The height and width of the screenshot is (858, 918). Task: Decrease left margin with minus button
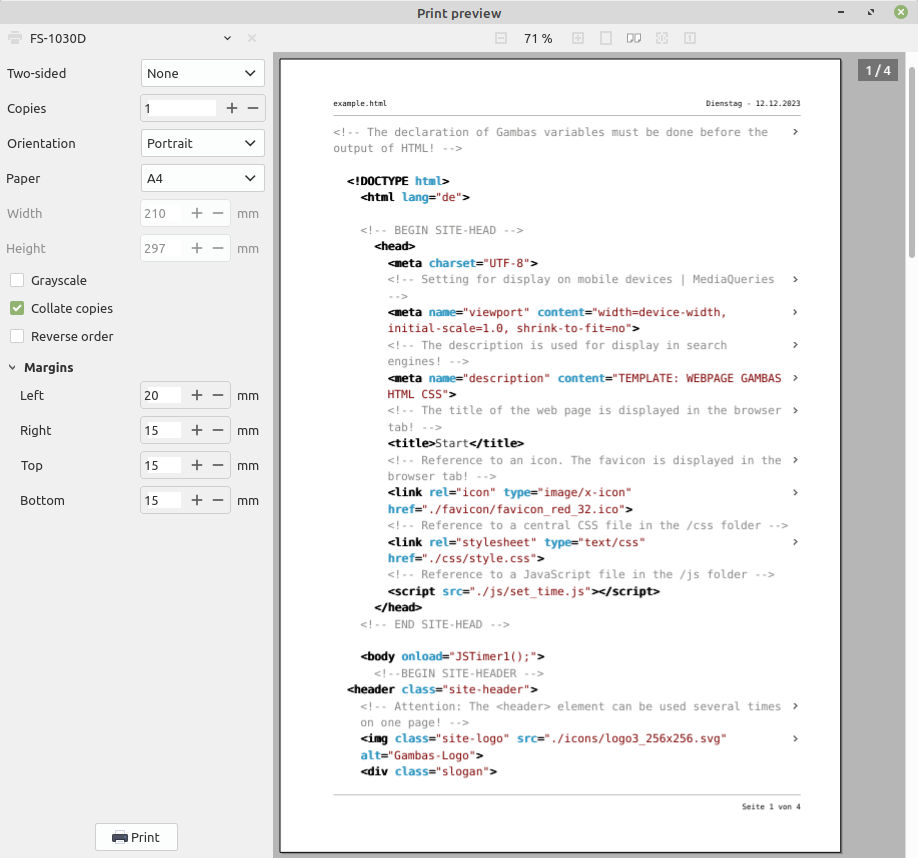218,395
